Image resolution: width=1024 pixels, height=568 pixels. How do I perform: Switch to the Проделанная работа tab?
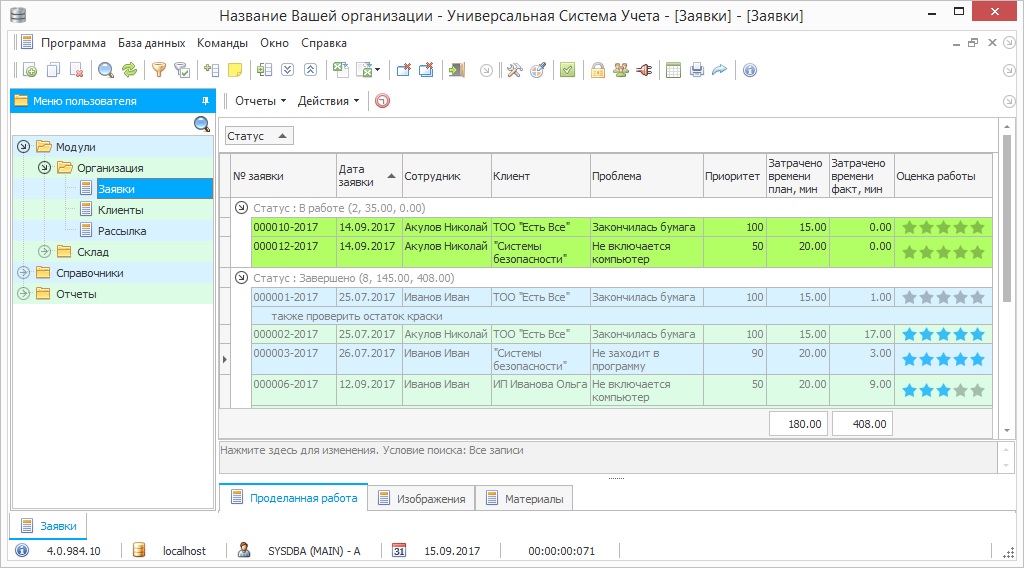pos(294,498)
